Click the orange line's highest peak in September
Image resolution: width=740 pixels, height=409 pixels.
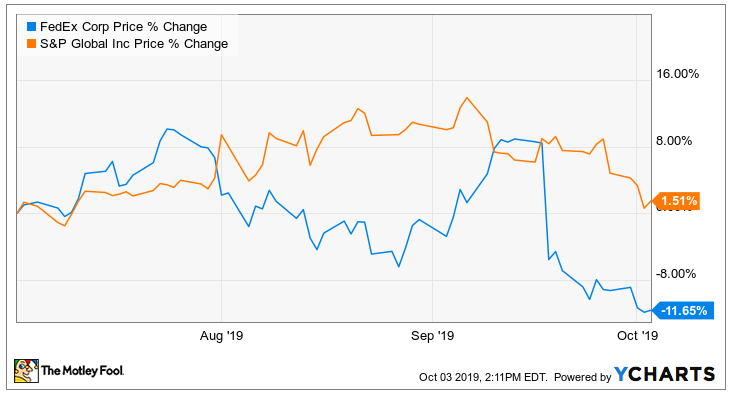point(467,98)
